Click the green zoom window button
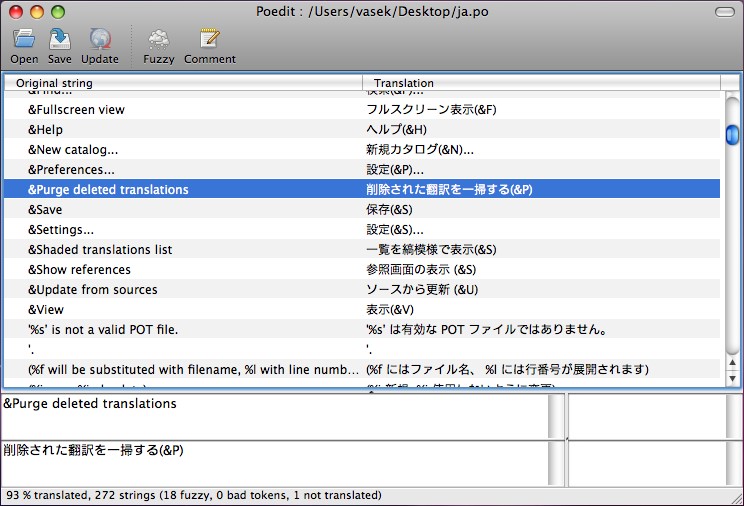This screenshot has width=744, height=506. pyautogui.click(x=57, y=12)
